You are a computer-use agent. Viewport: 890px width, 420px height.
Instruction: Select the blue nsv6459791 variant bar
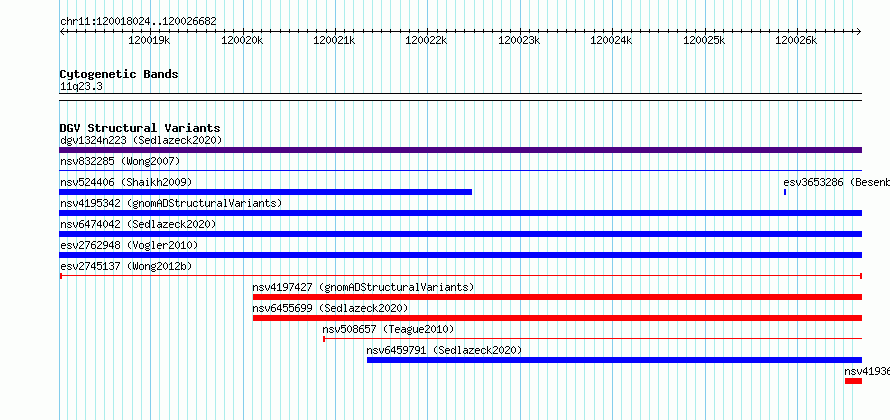point(614,360)
